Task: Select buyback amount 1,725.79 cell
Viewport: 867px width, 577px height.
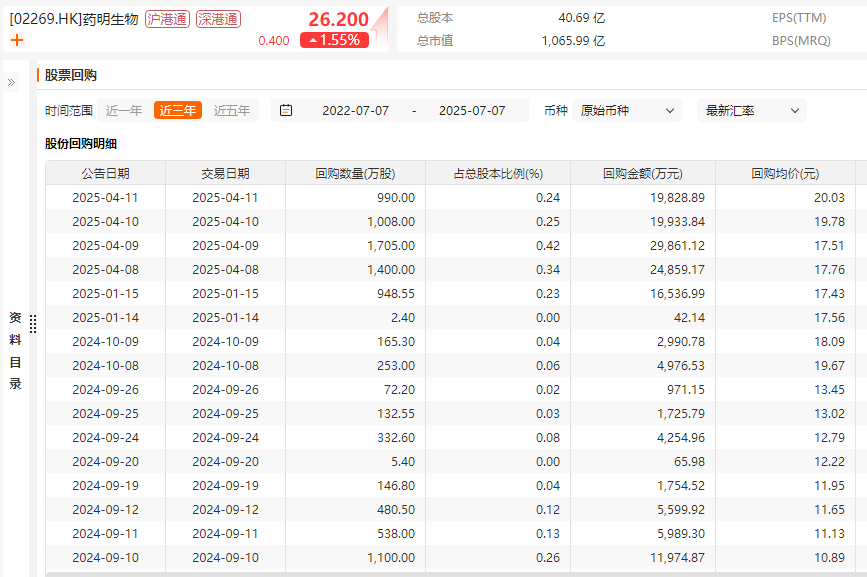Action: point(643,413)
